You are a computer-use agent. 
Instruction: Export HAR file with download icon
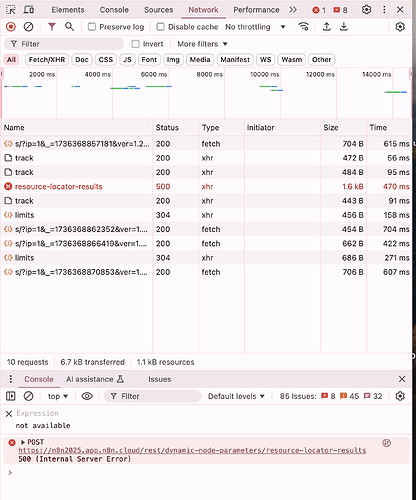(344, 27)
